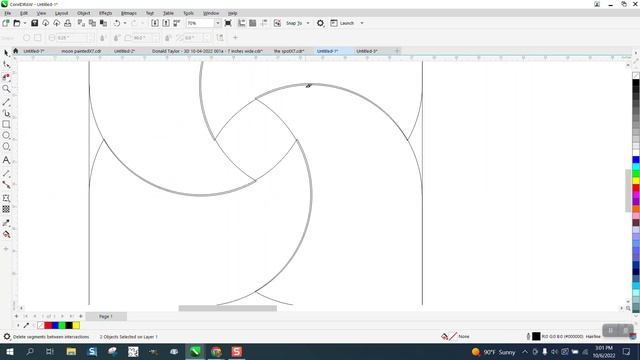Select blue swatch in right color palette

pos(636,160)
